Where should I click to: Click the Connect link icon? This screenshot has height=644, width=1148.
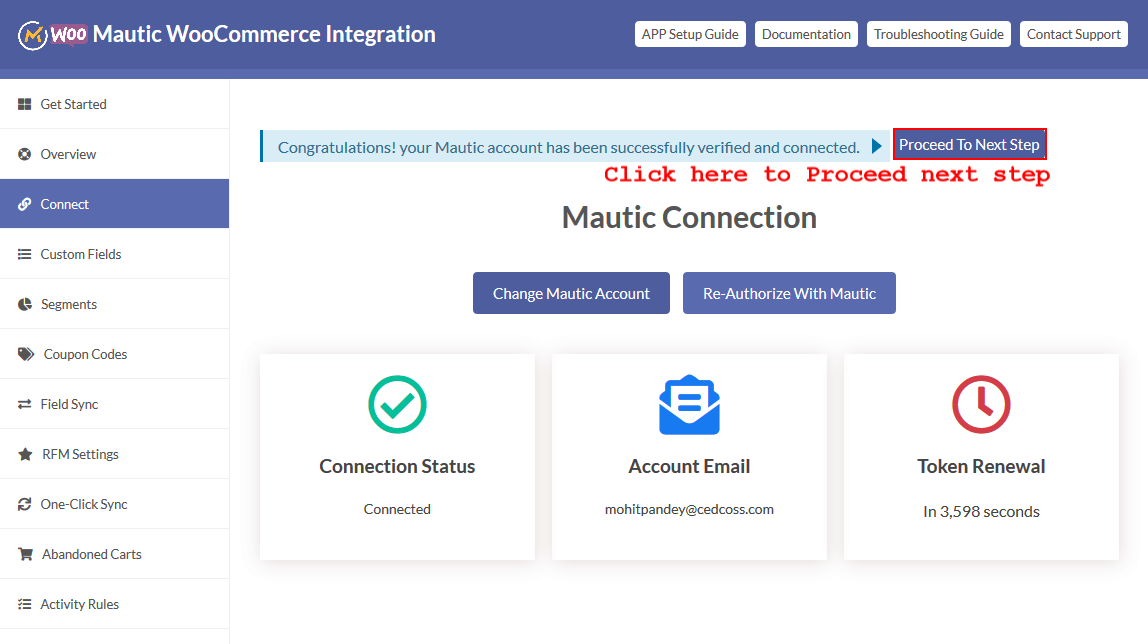24,204
